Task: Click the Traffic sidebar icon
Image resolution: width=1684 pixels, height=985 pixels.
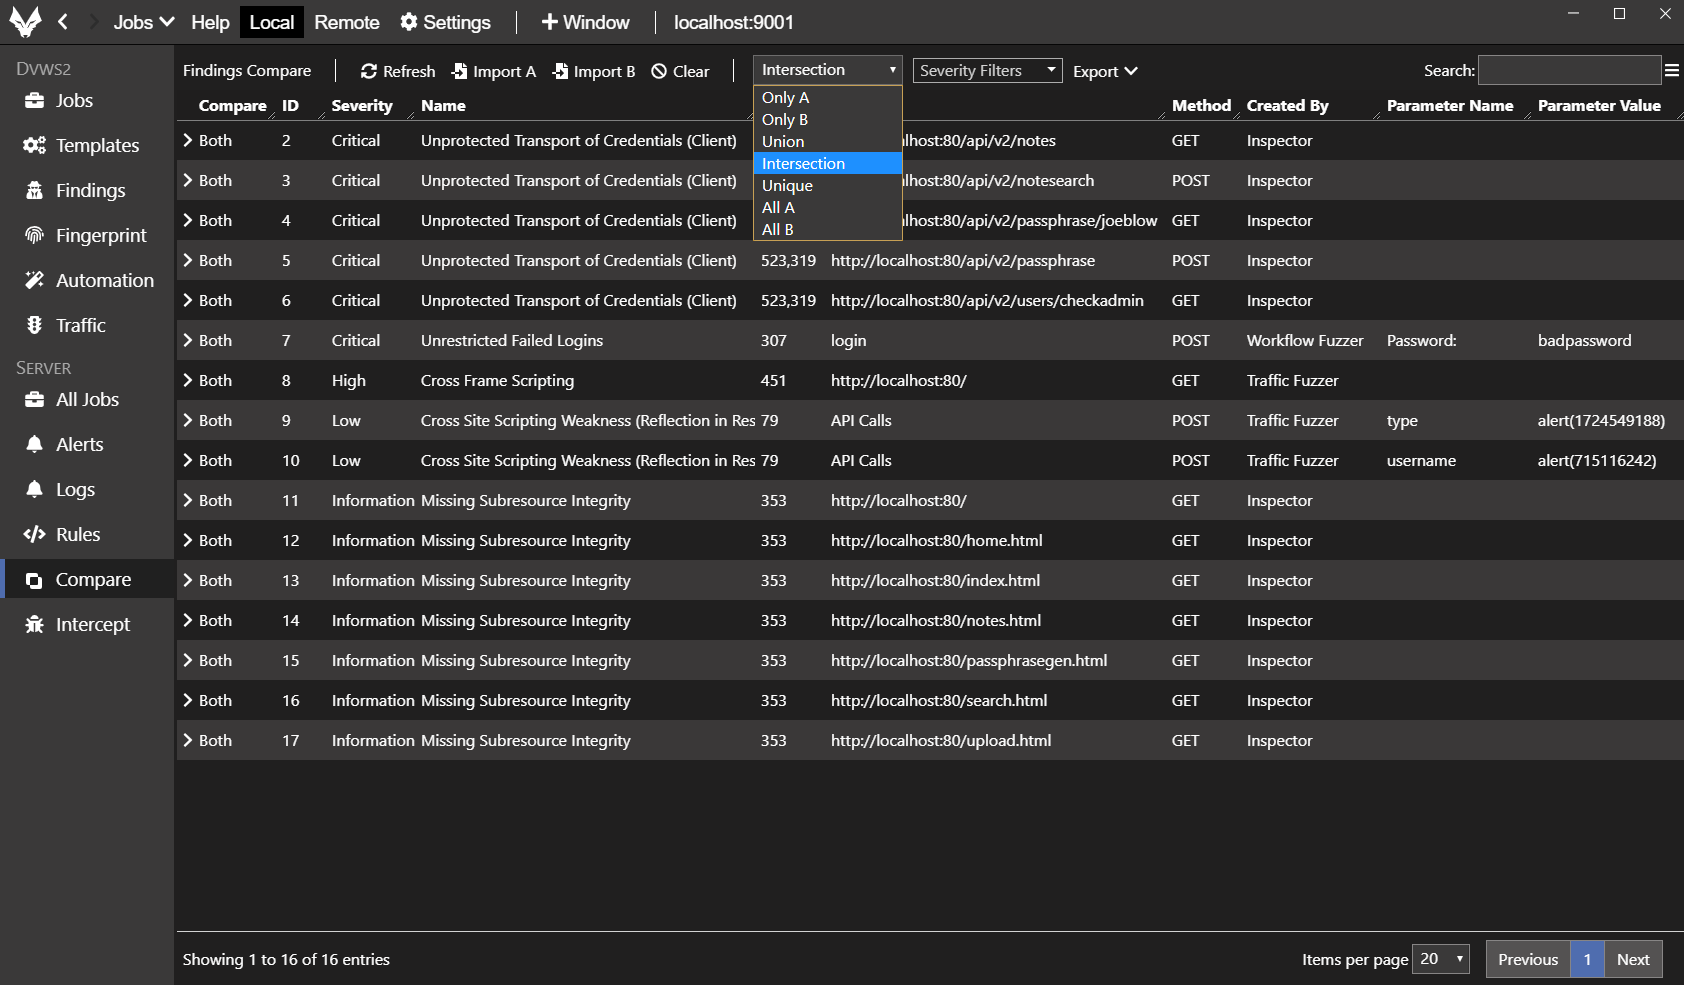Action: click(34, 325)
